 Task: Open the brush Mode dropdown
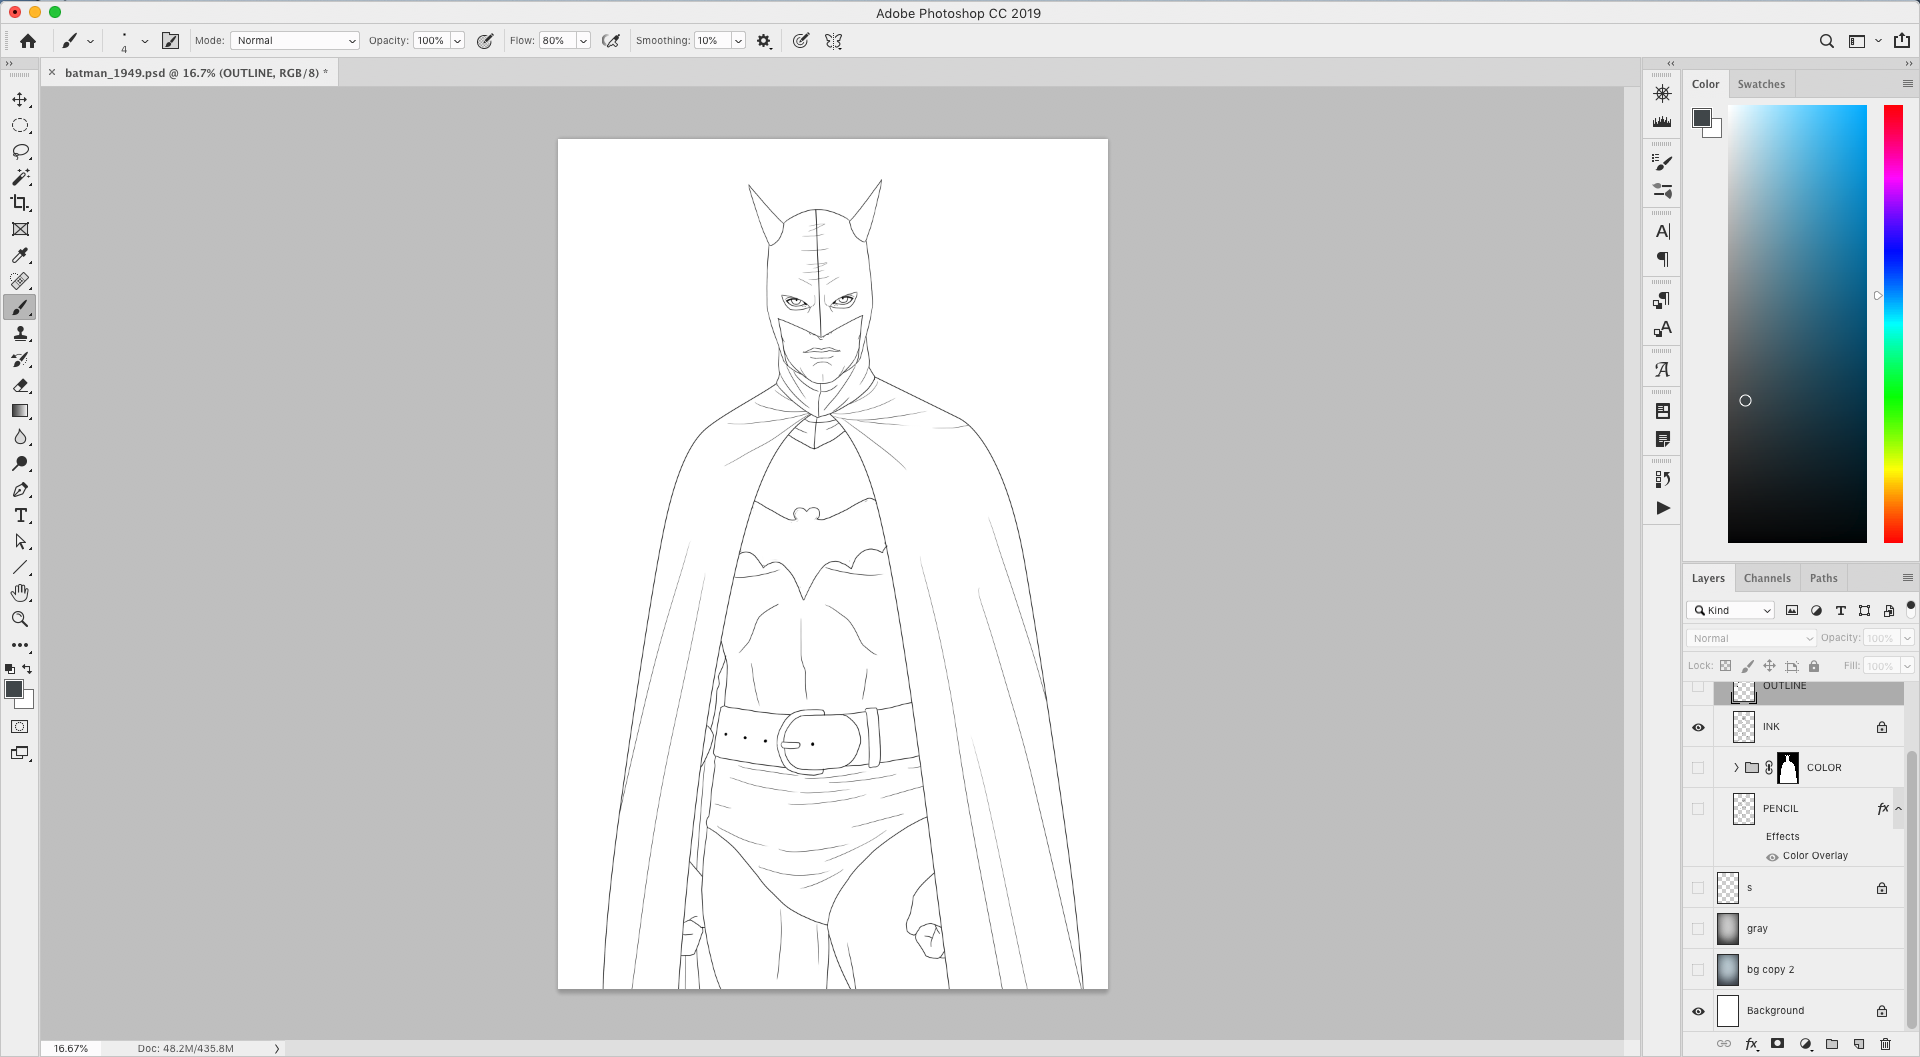(x=295, y=41)
